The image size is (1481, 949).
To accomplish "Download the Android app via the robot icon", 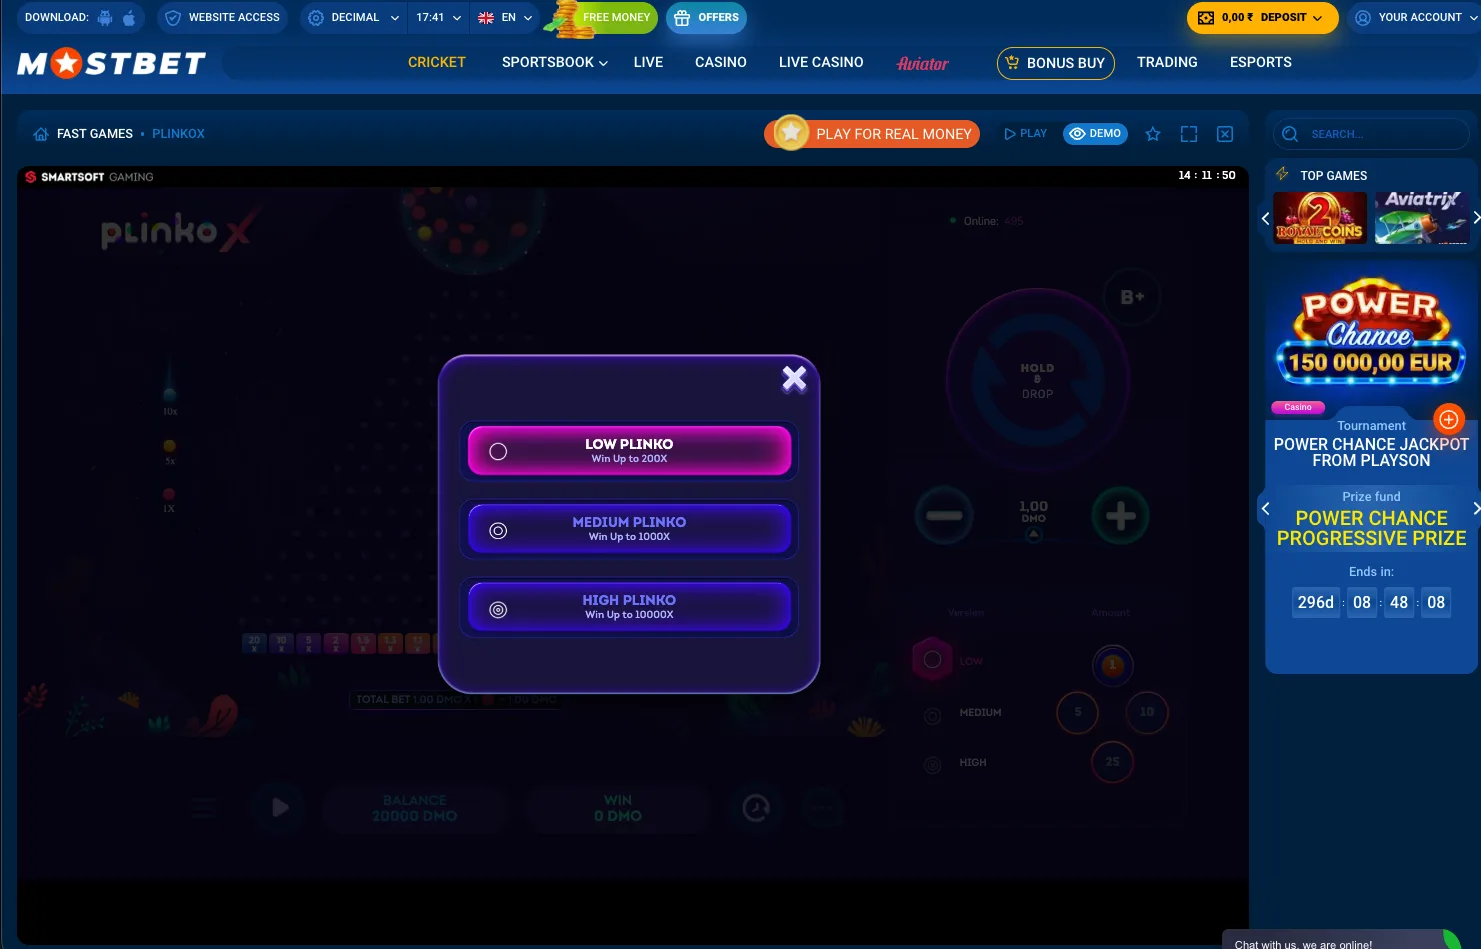I will point(105,18).
